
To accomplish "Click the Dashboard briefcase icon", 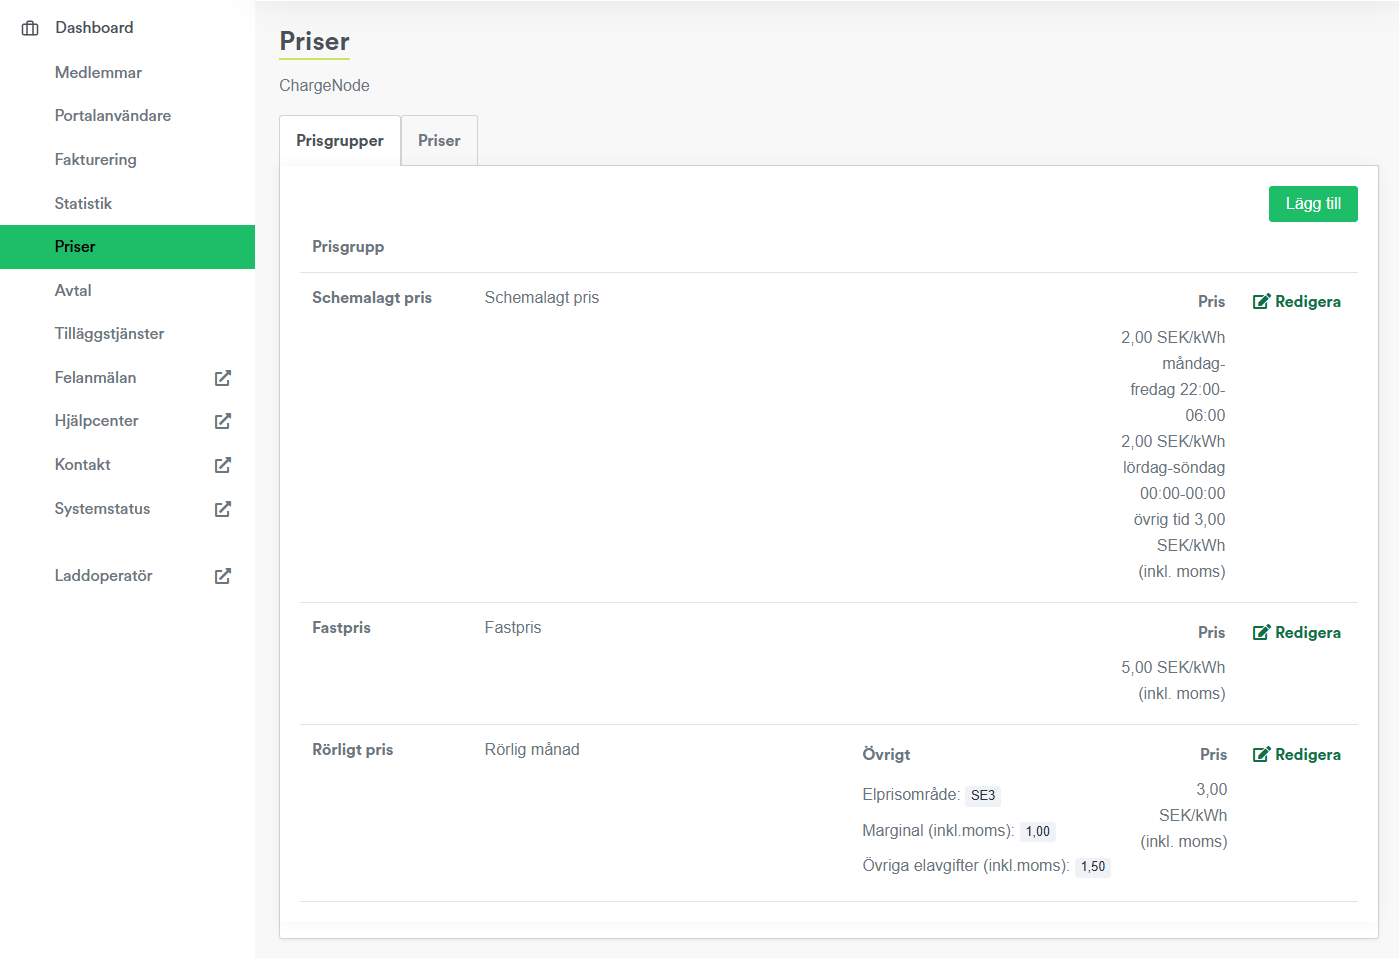I will [30, 28].
